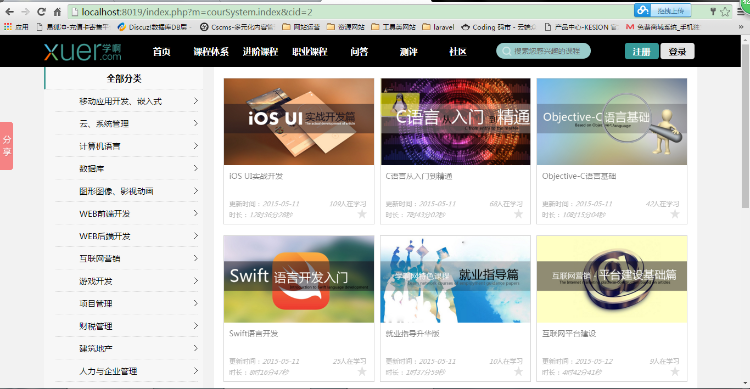Image resolution: width=750 pixels, height=389 pixels.
Task: Open the 就业指导篇 course thumbnail
Action: point(455,279)
